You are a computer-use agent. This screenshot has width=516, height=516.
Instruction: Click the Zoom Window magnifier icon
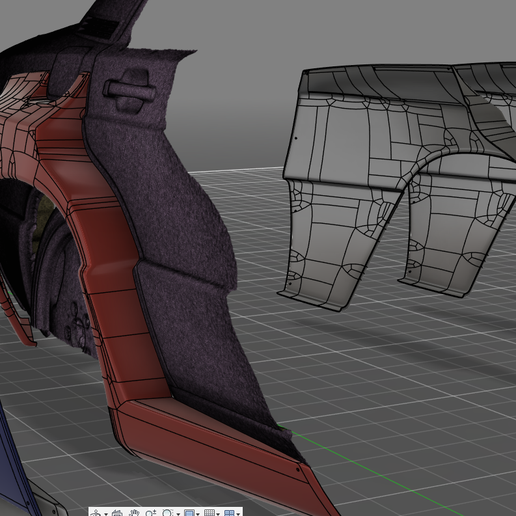tap(167, 513)
